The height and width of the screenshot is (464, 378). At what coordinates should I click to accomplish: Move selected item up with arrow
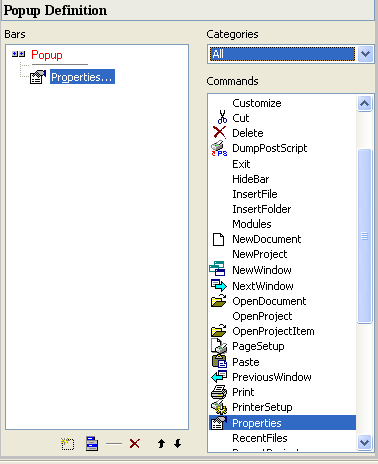[161, 444]
